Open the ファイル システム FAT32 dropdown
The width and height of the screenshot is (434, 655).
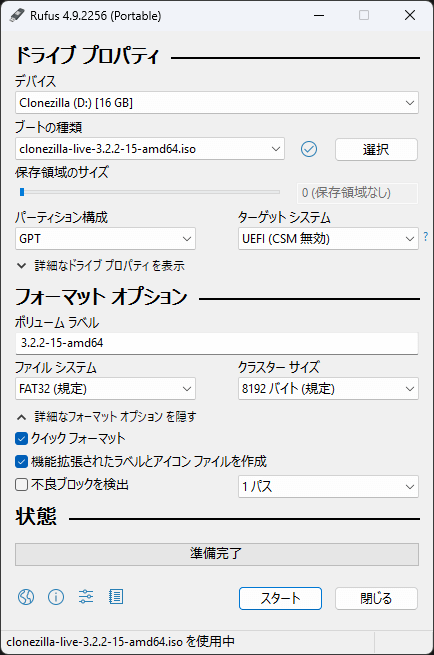pyautogui.click(x=105, y=389)
